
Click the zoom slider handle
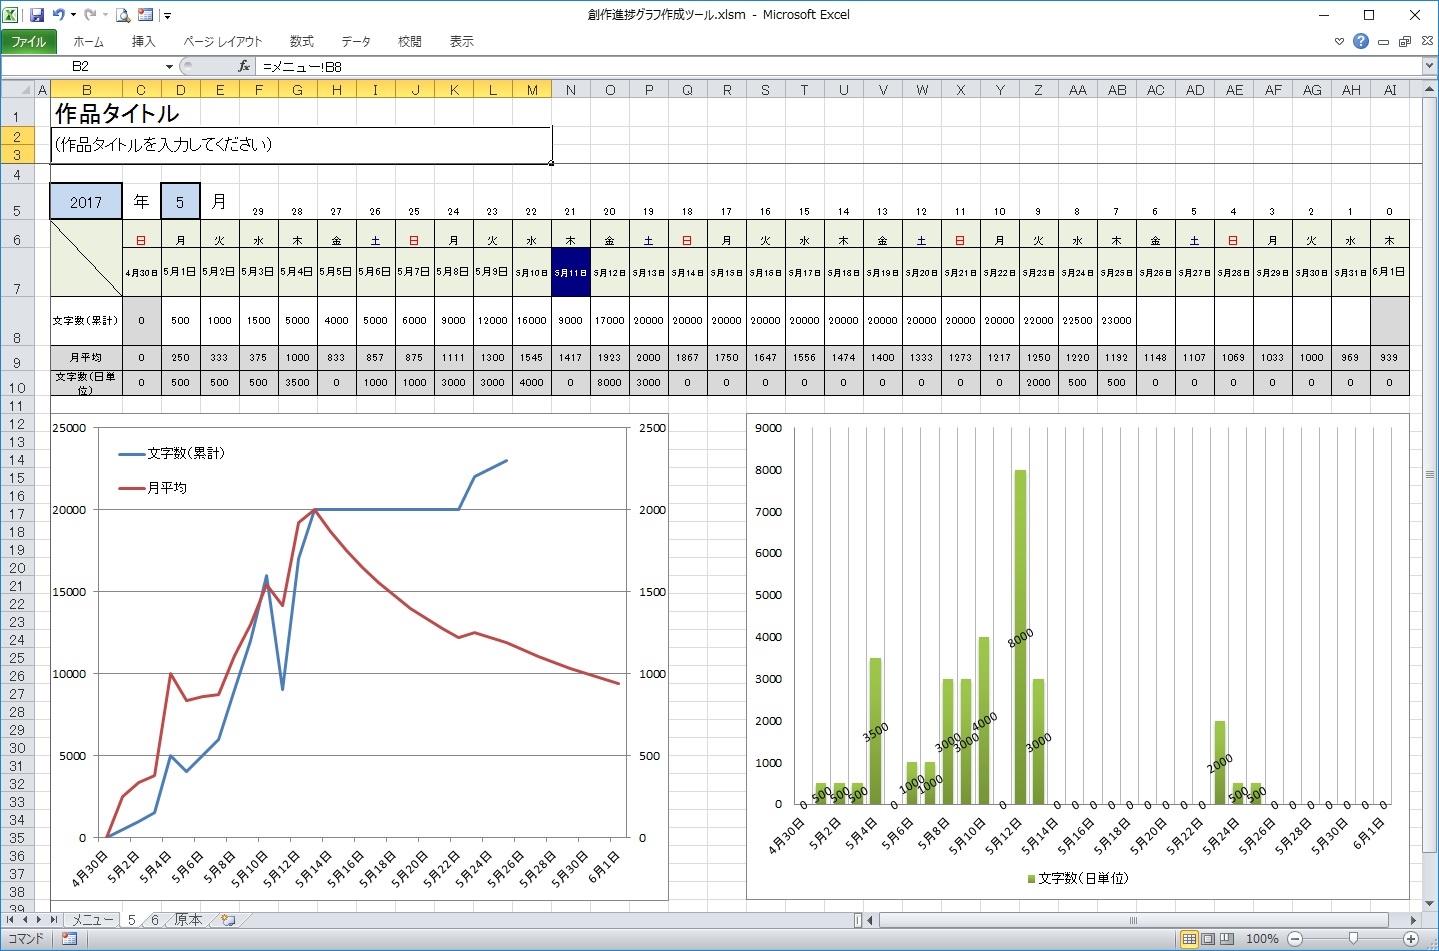[x=1353, y=939]
